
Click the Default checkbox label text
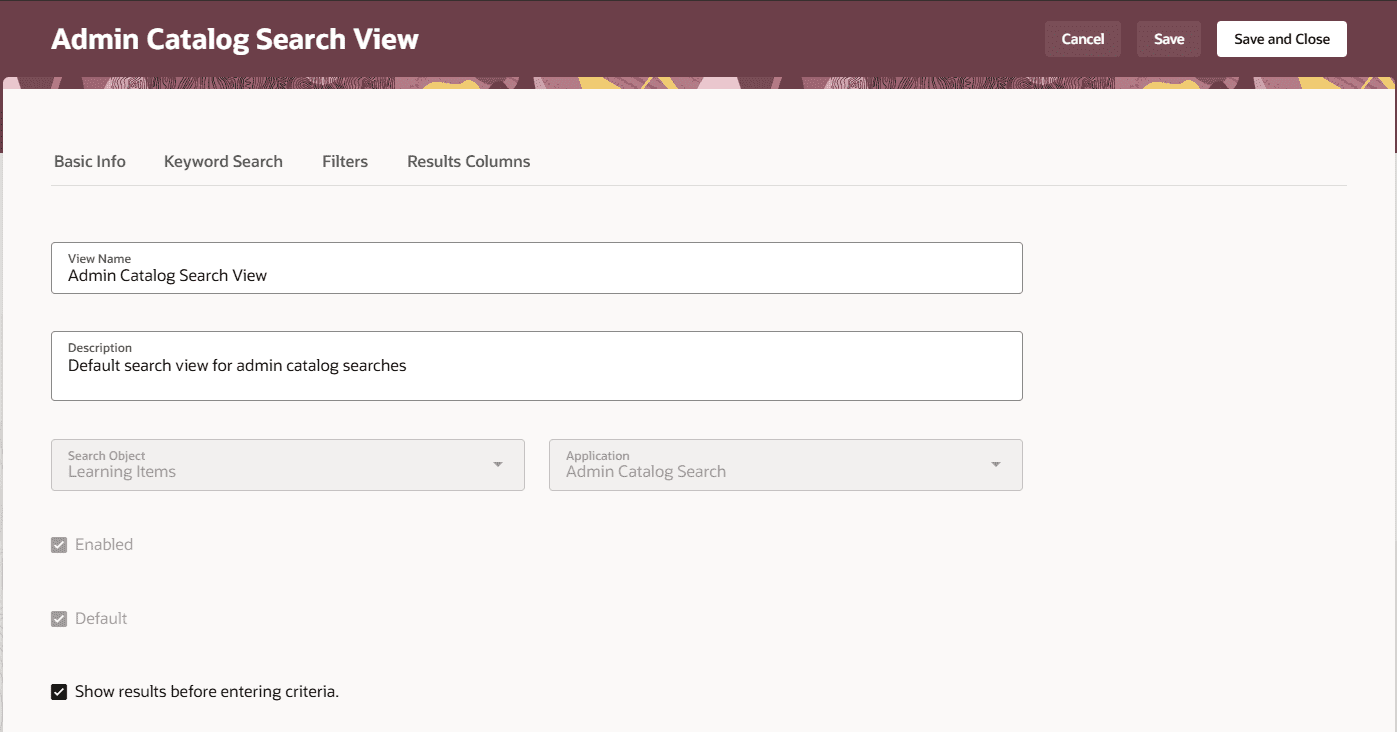101,619
